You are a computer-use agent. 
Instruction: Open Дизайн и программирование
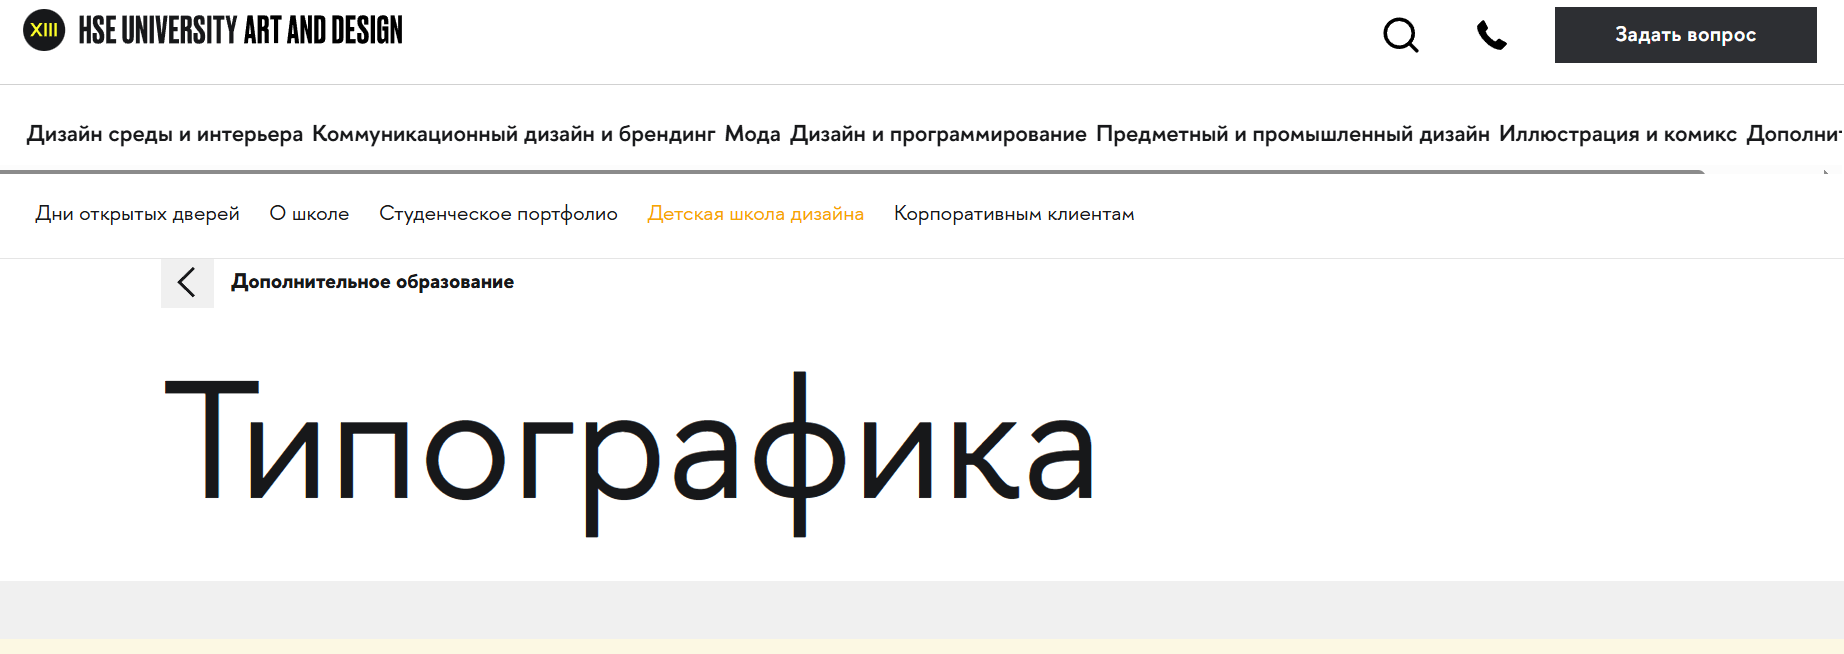click(937, 134)
